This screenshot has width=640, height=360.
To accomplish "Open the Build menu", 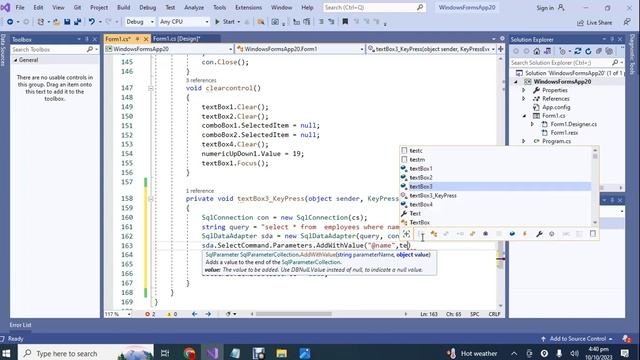I will pos(123,7).
